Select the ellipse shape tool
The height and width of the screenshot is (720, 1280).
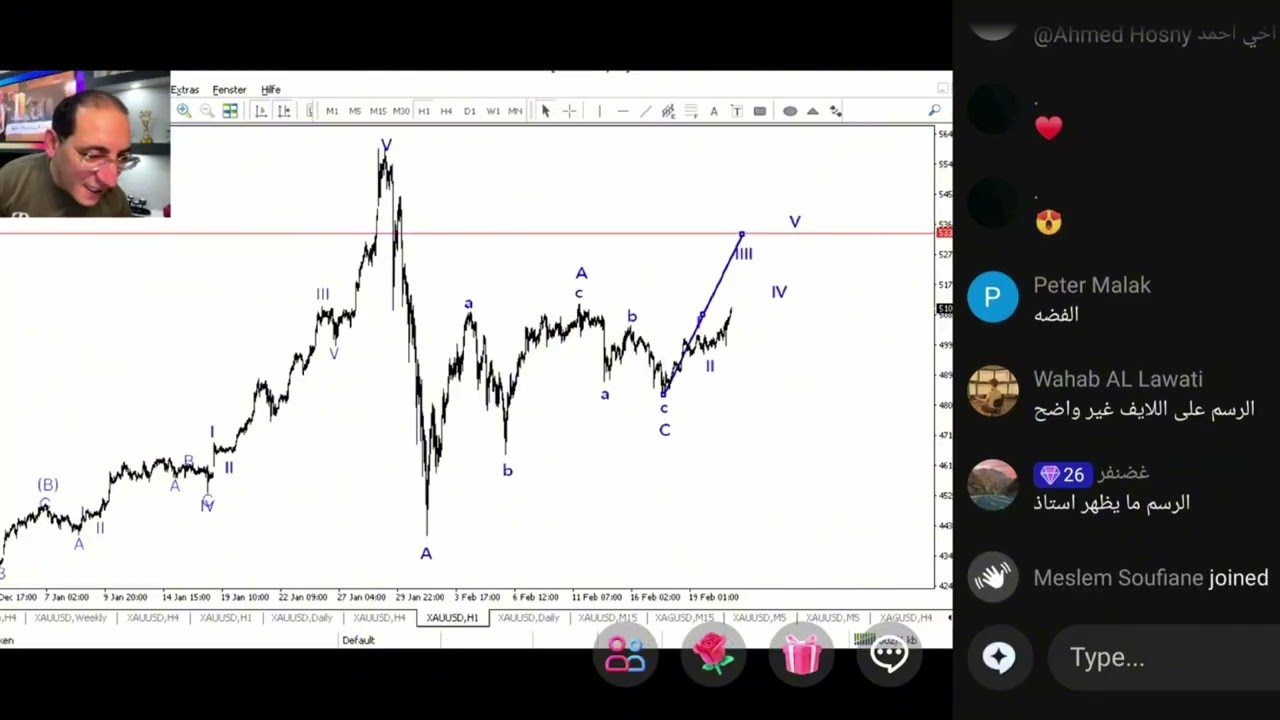(790, 111)
